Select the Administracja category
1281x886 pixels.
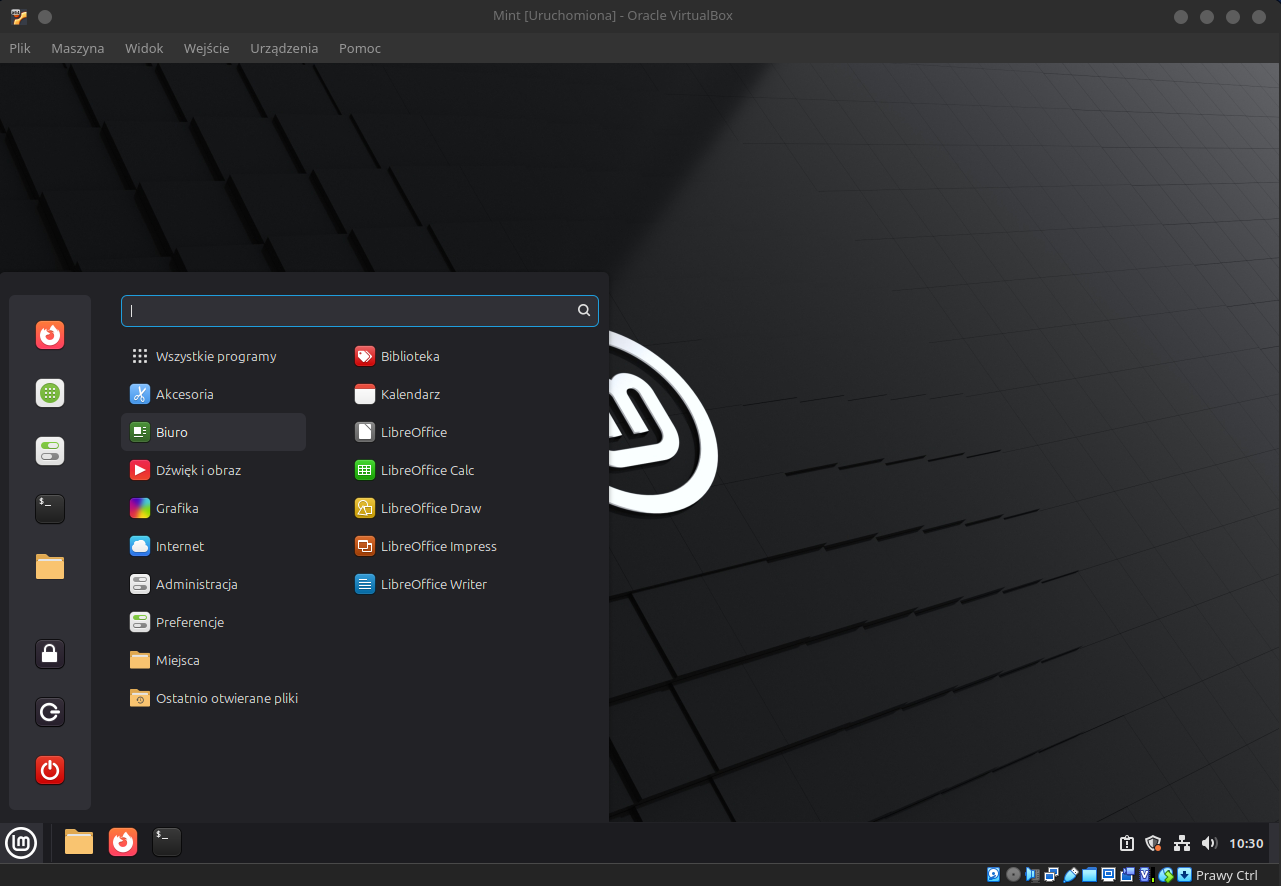(213, 584)
